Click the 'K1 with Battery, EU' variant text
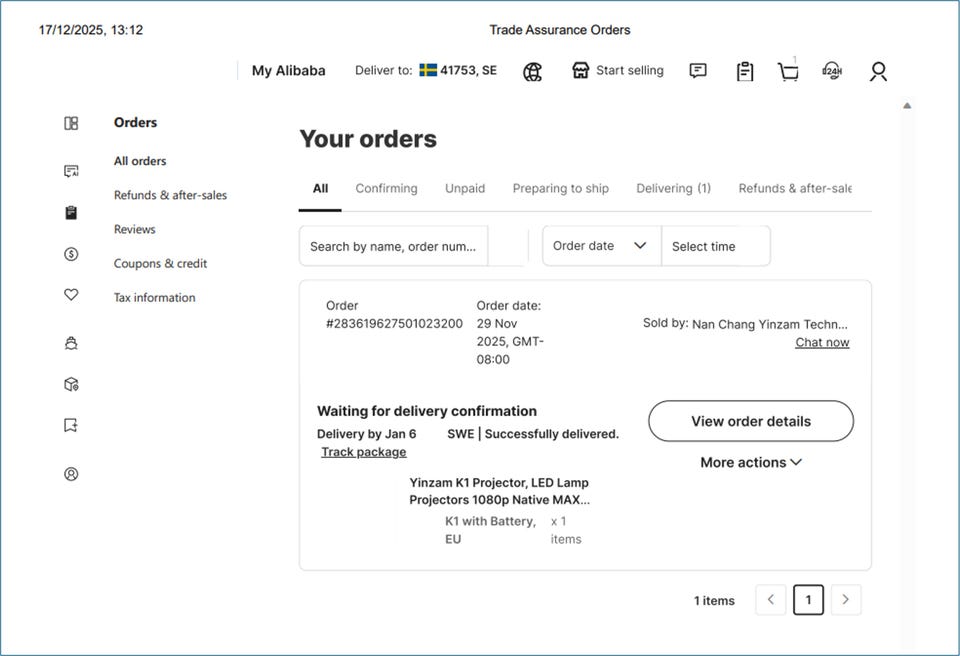 pyautogui.click(x=490, y=530)
